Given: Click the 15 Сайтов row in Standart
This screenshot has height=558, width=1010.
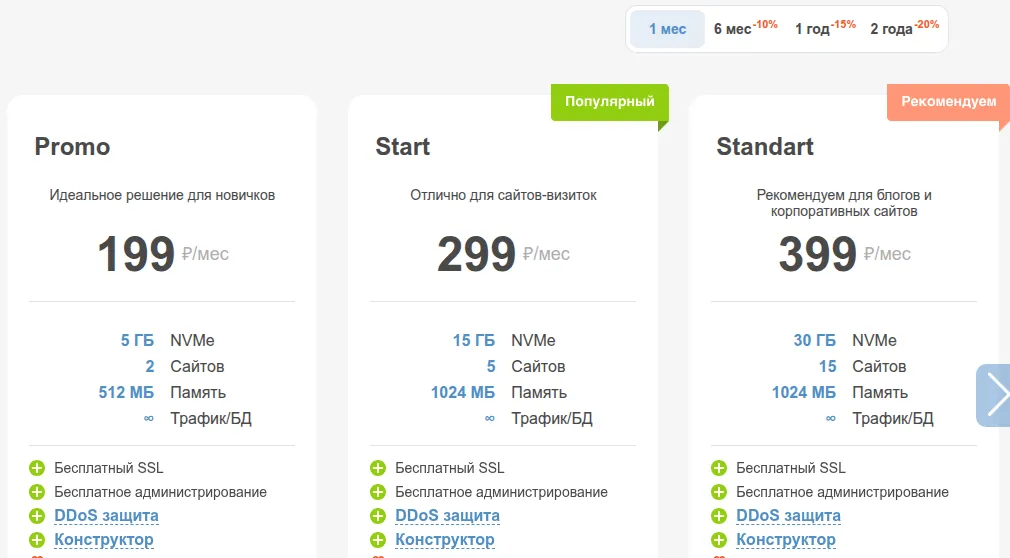Looking at the screenshot, I should point(862,367).
